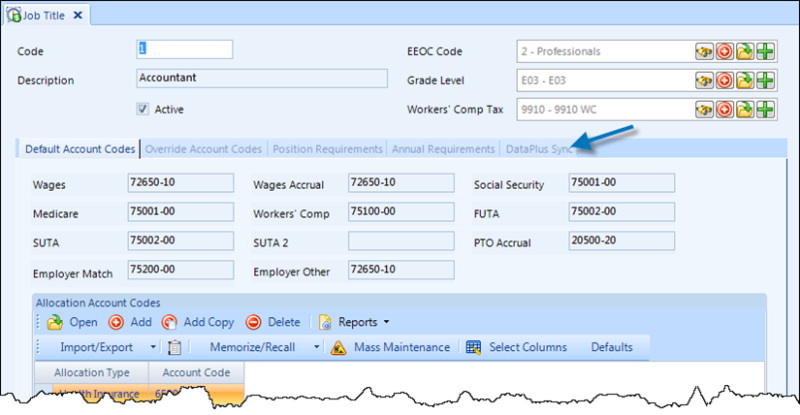Toggle the Active checkbox
800x415 pixels.
coord(143,109)
